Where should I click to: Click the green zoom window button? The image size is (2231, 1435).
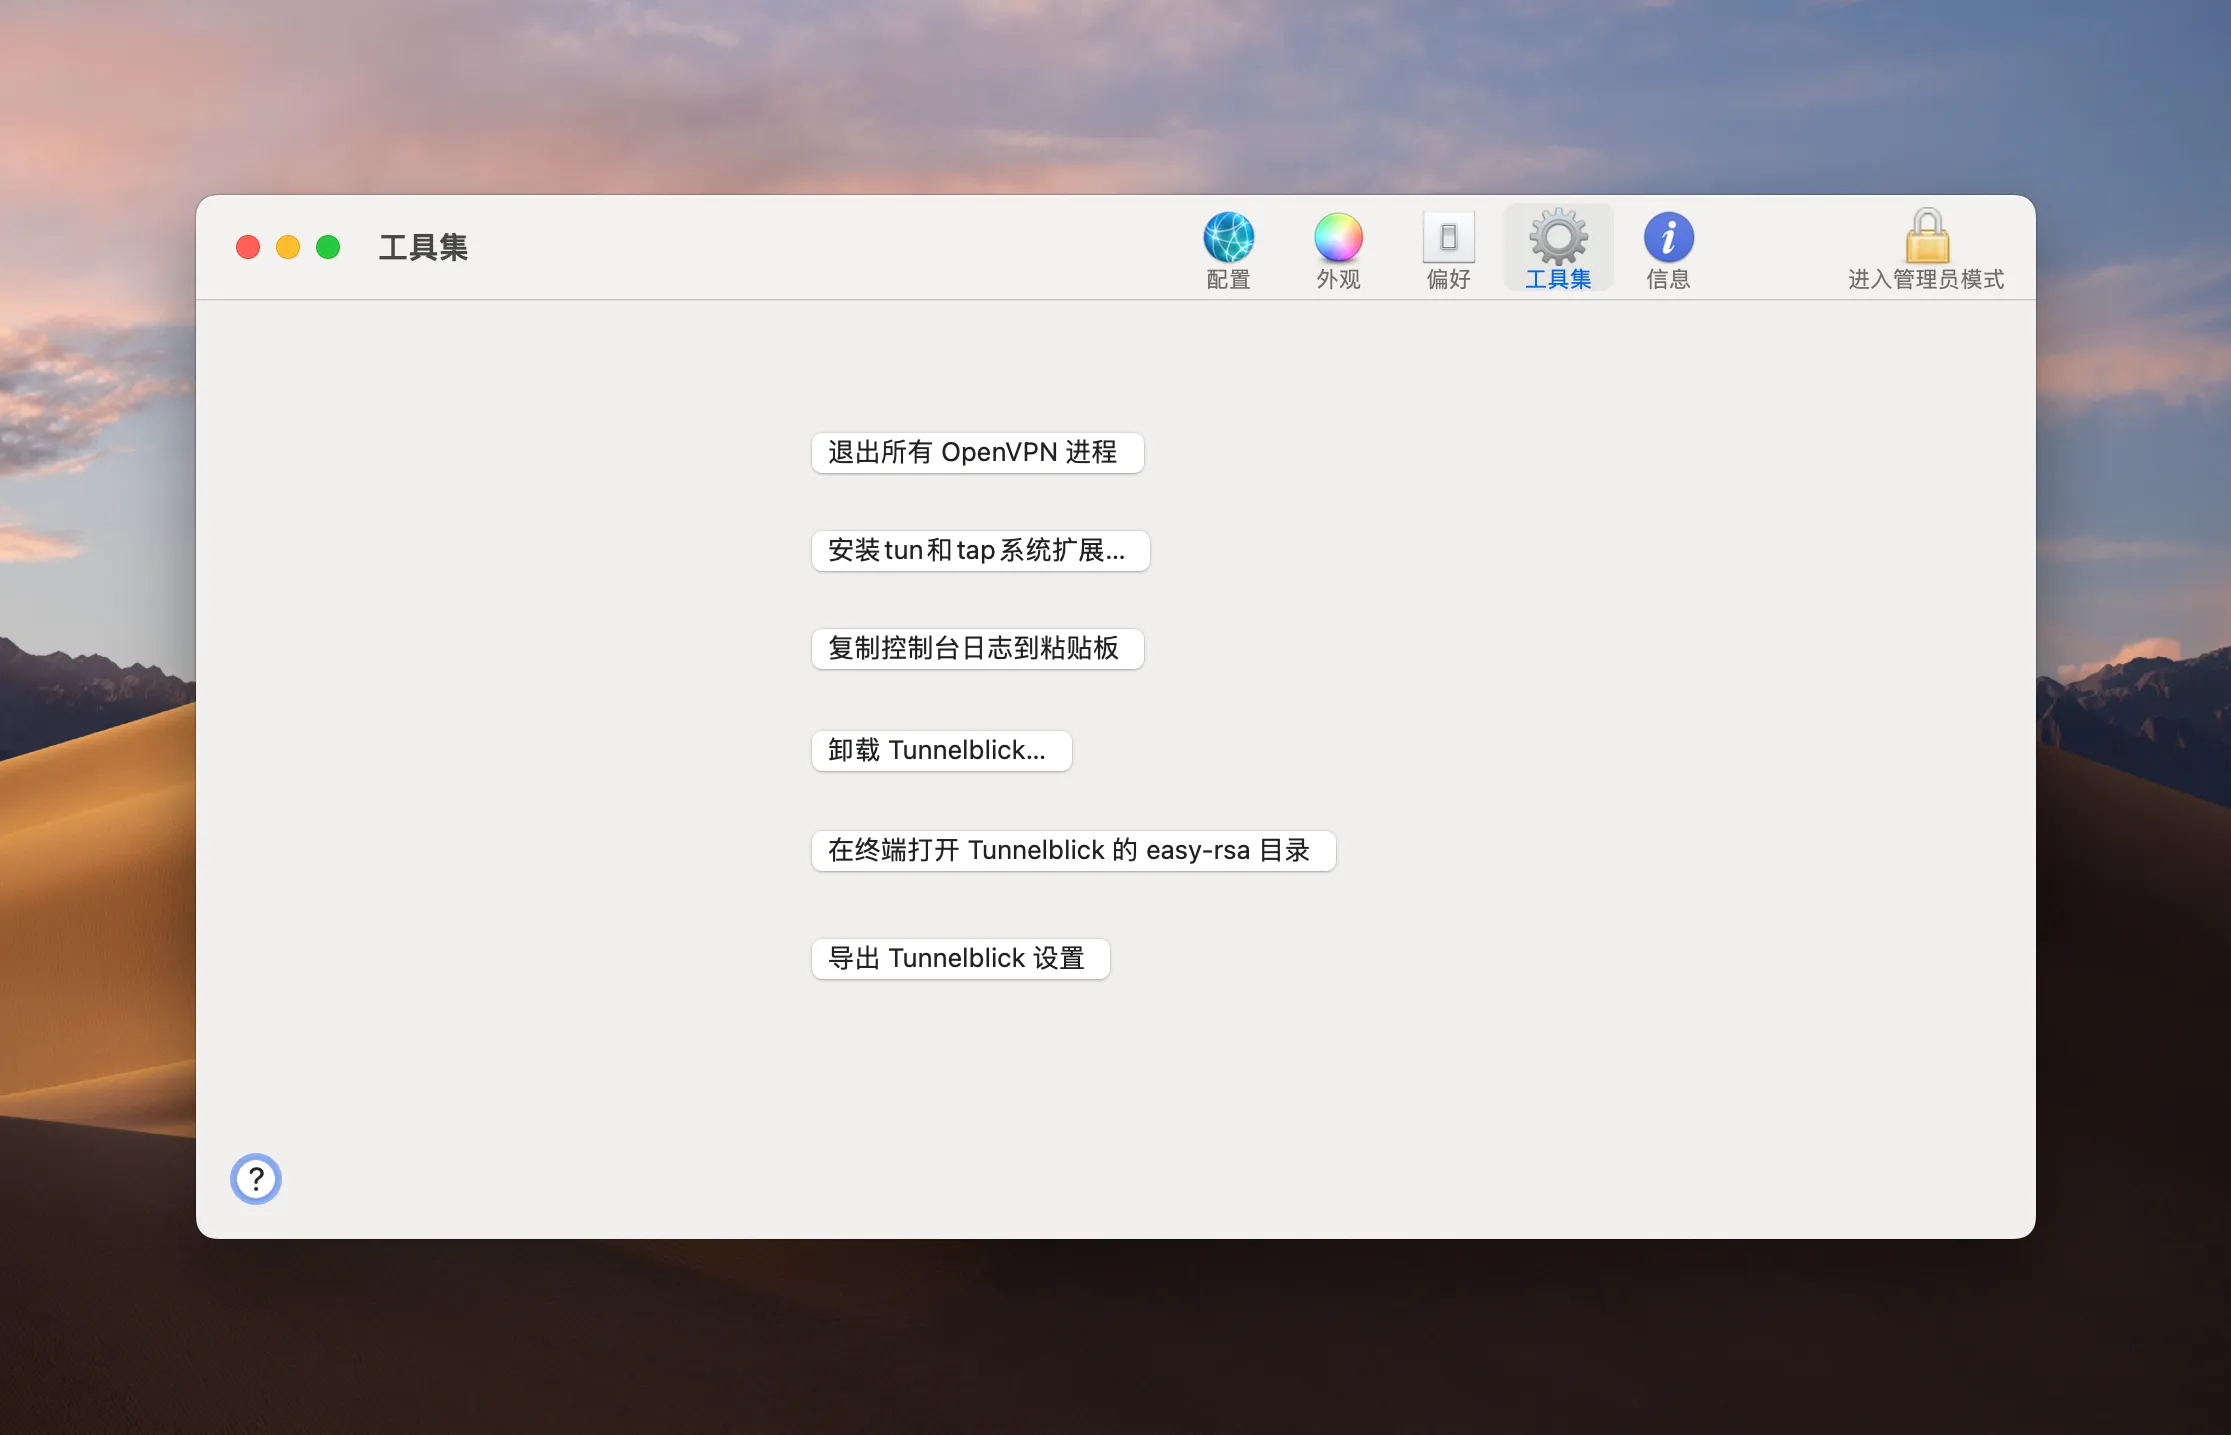328,246
